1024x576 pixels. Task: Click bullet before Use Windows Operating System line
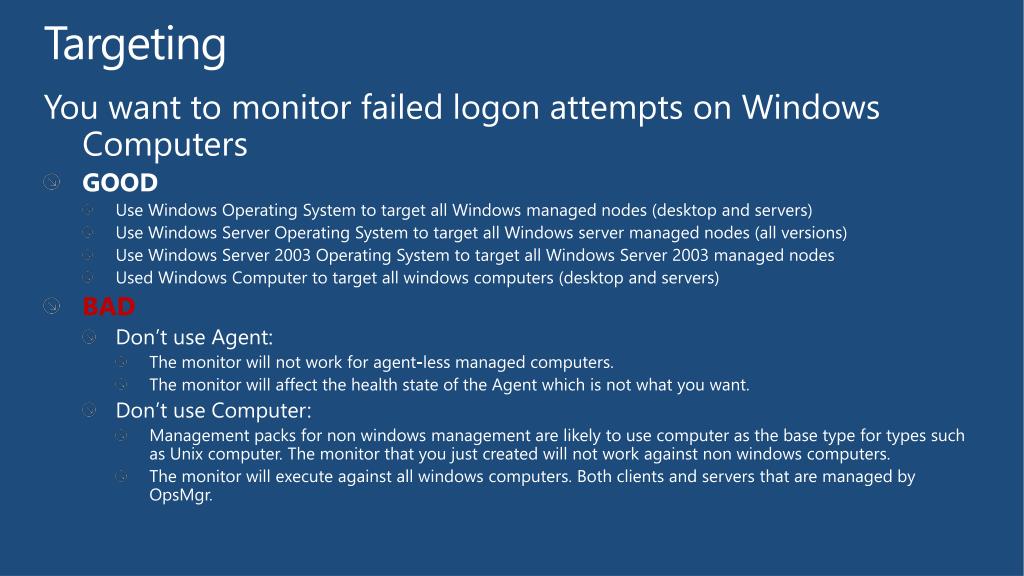pyautogui.click(x=88, y=210)
